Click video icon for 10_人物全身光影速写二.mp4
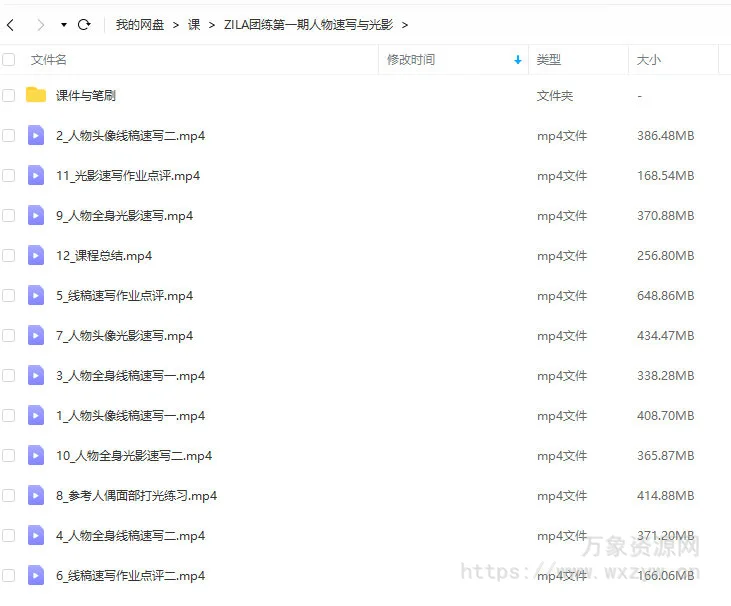This screenshot has width=731, height=606. pos(36,456)
